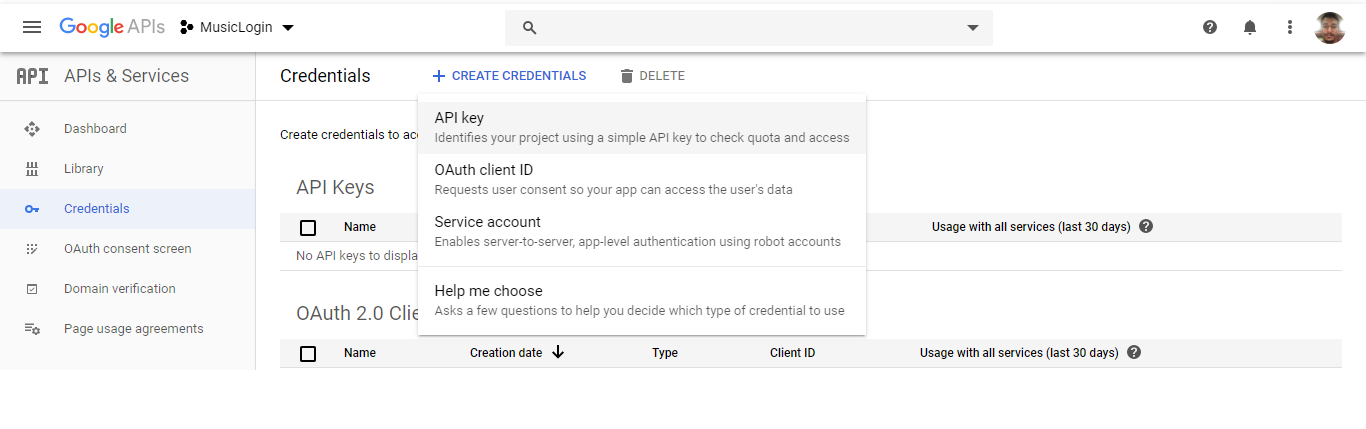Sort by Creation date arrow
The width and height of the screenshot is (1366, 429).
coord(558,352)
